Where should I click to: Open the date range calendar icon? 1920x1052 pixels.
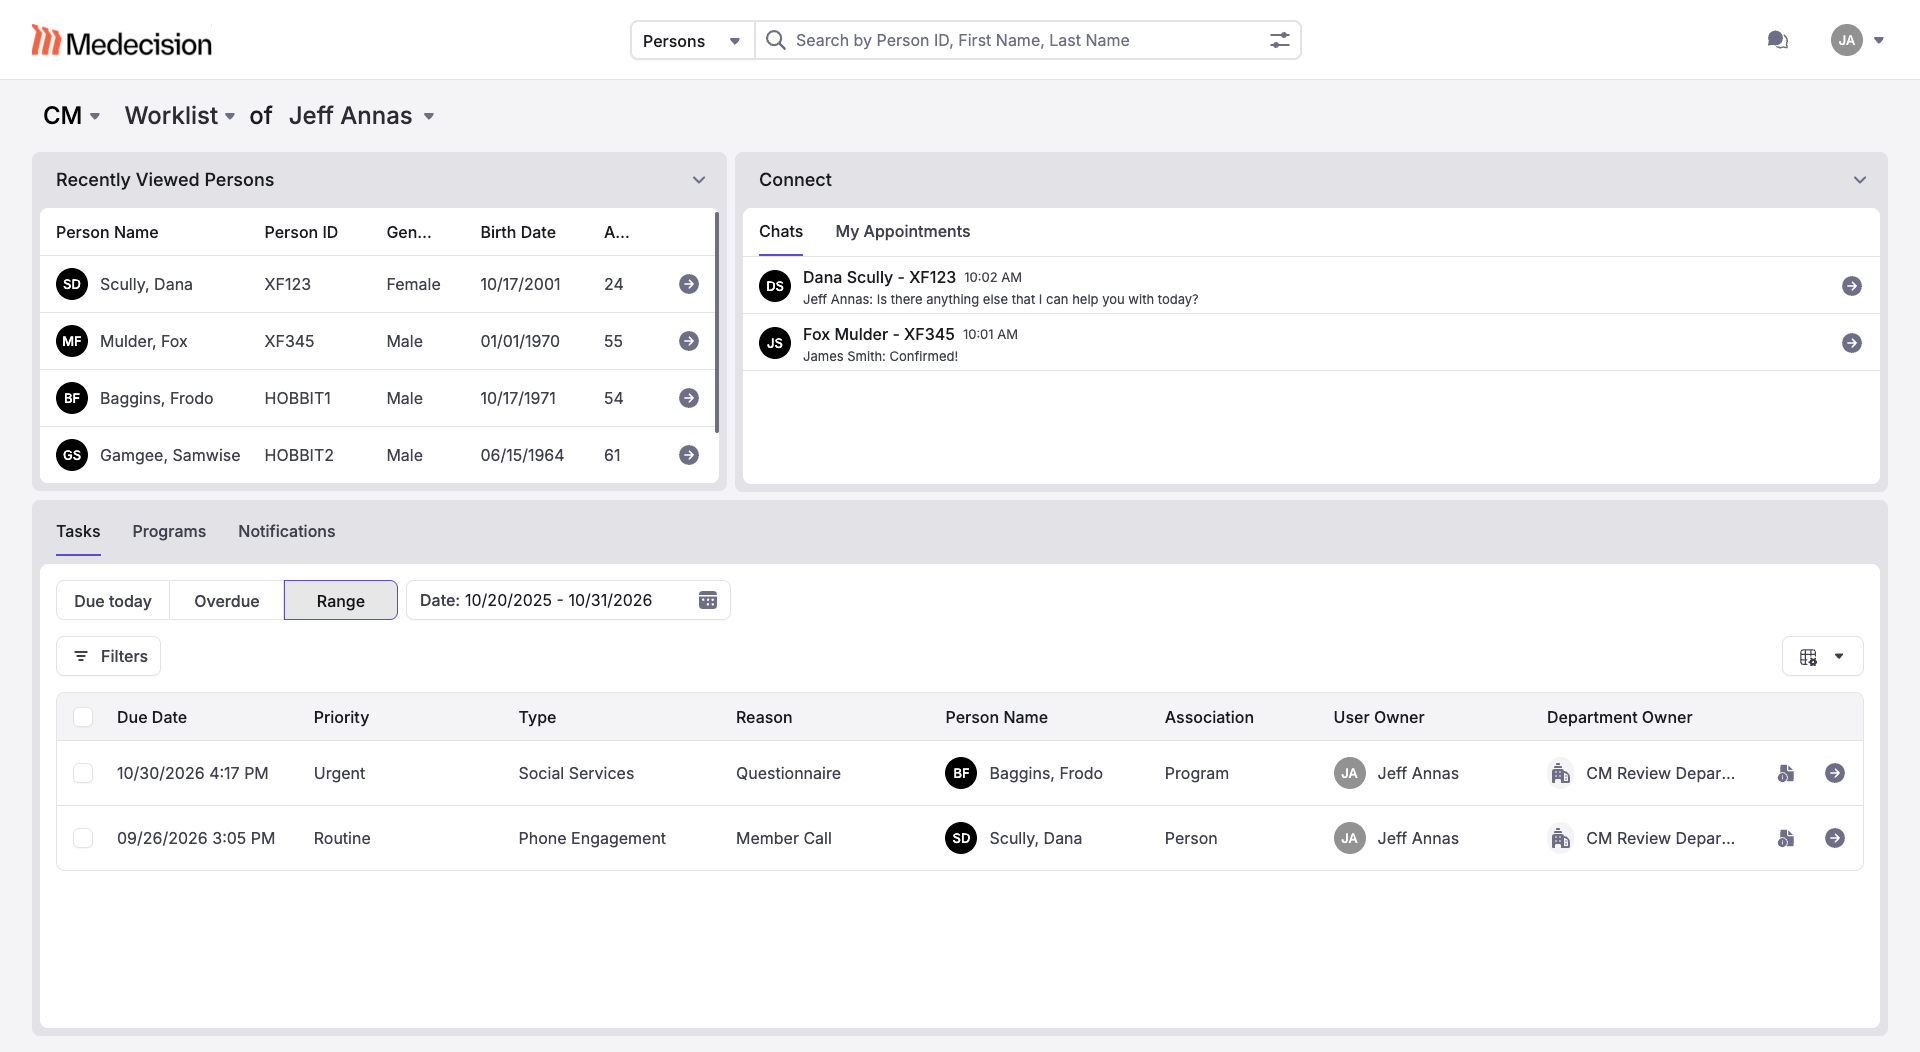click(x=708, y=600)
